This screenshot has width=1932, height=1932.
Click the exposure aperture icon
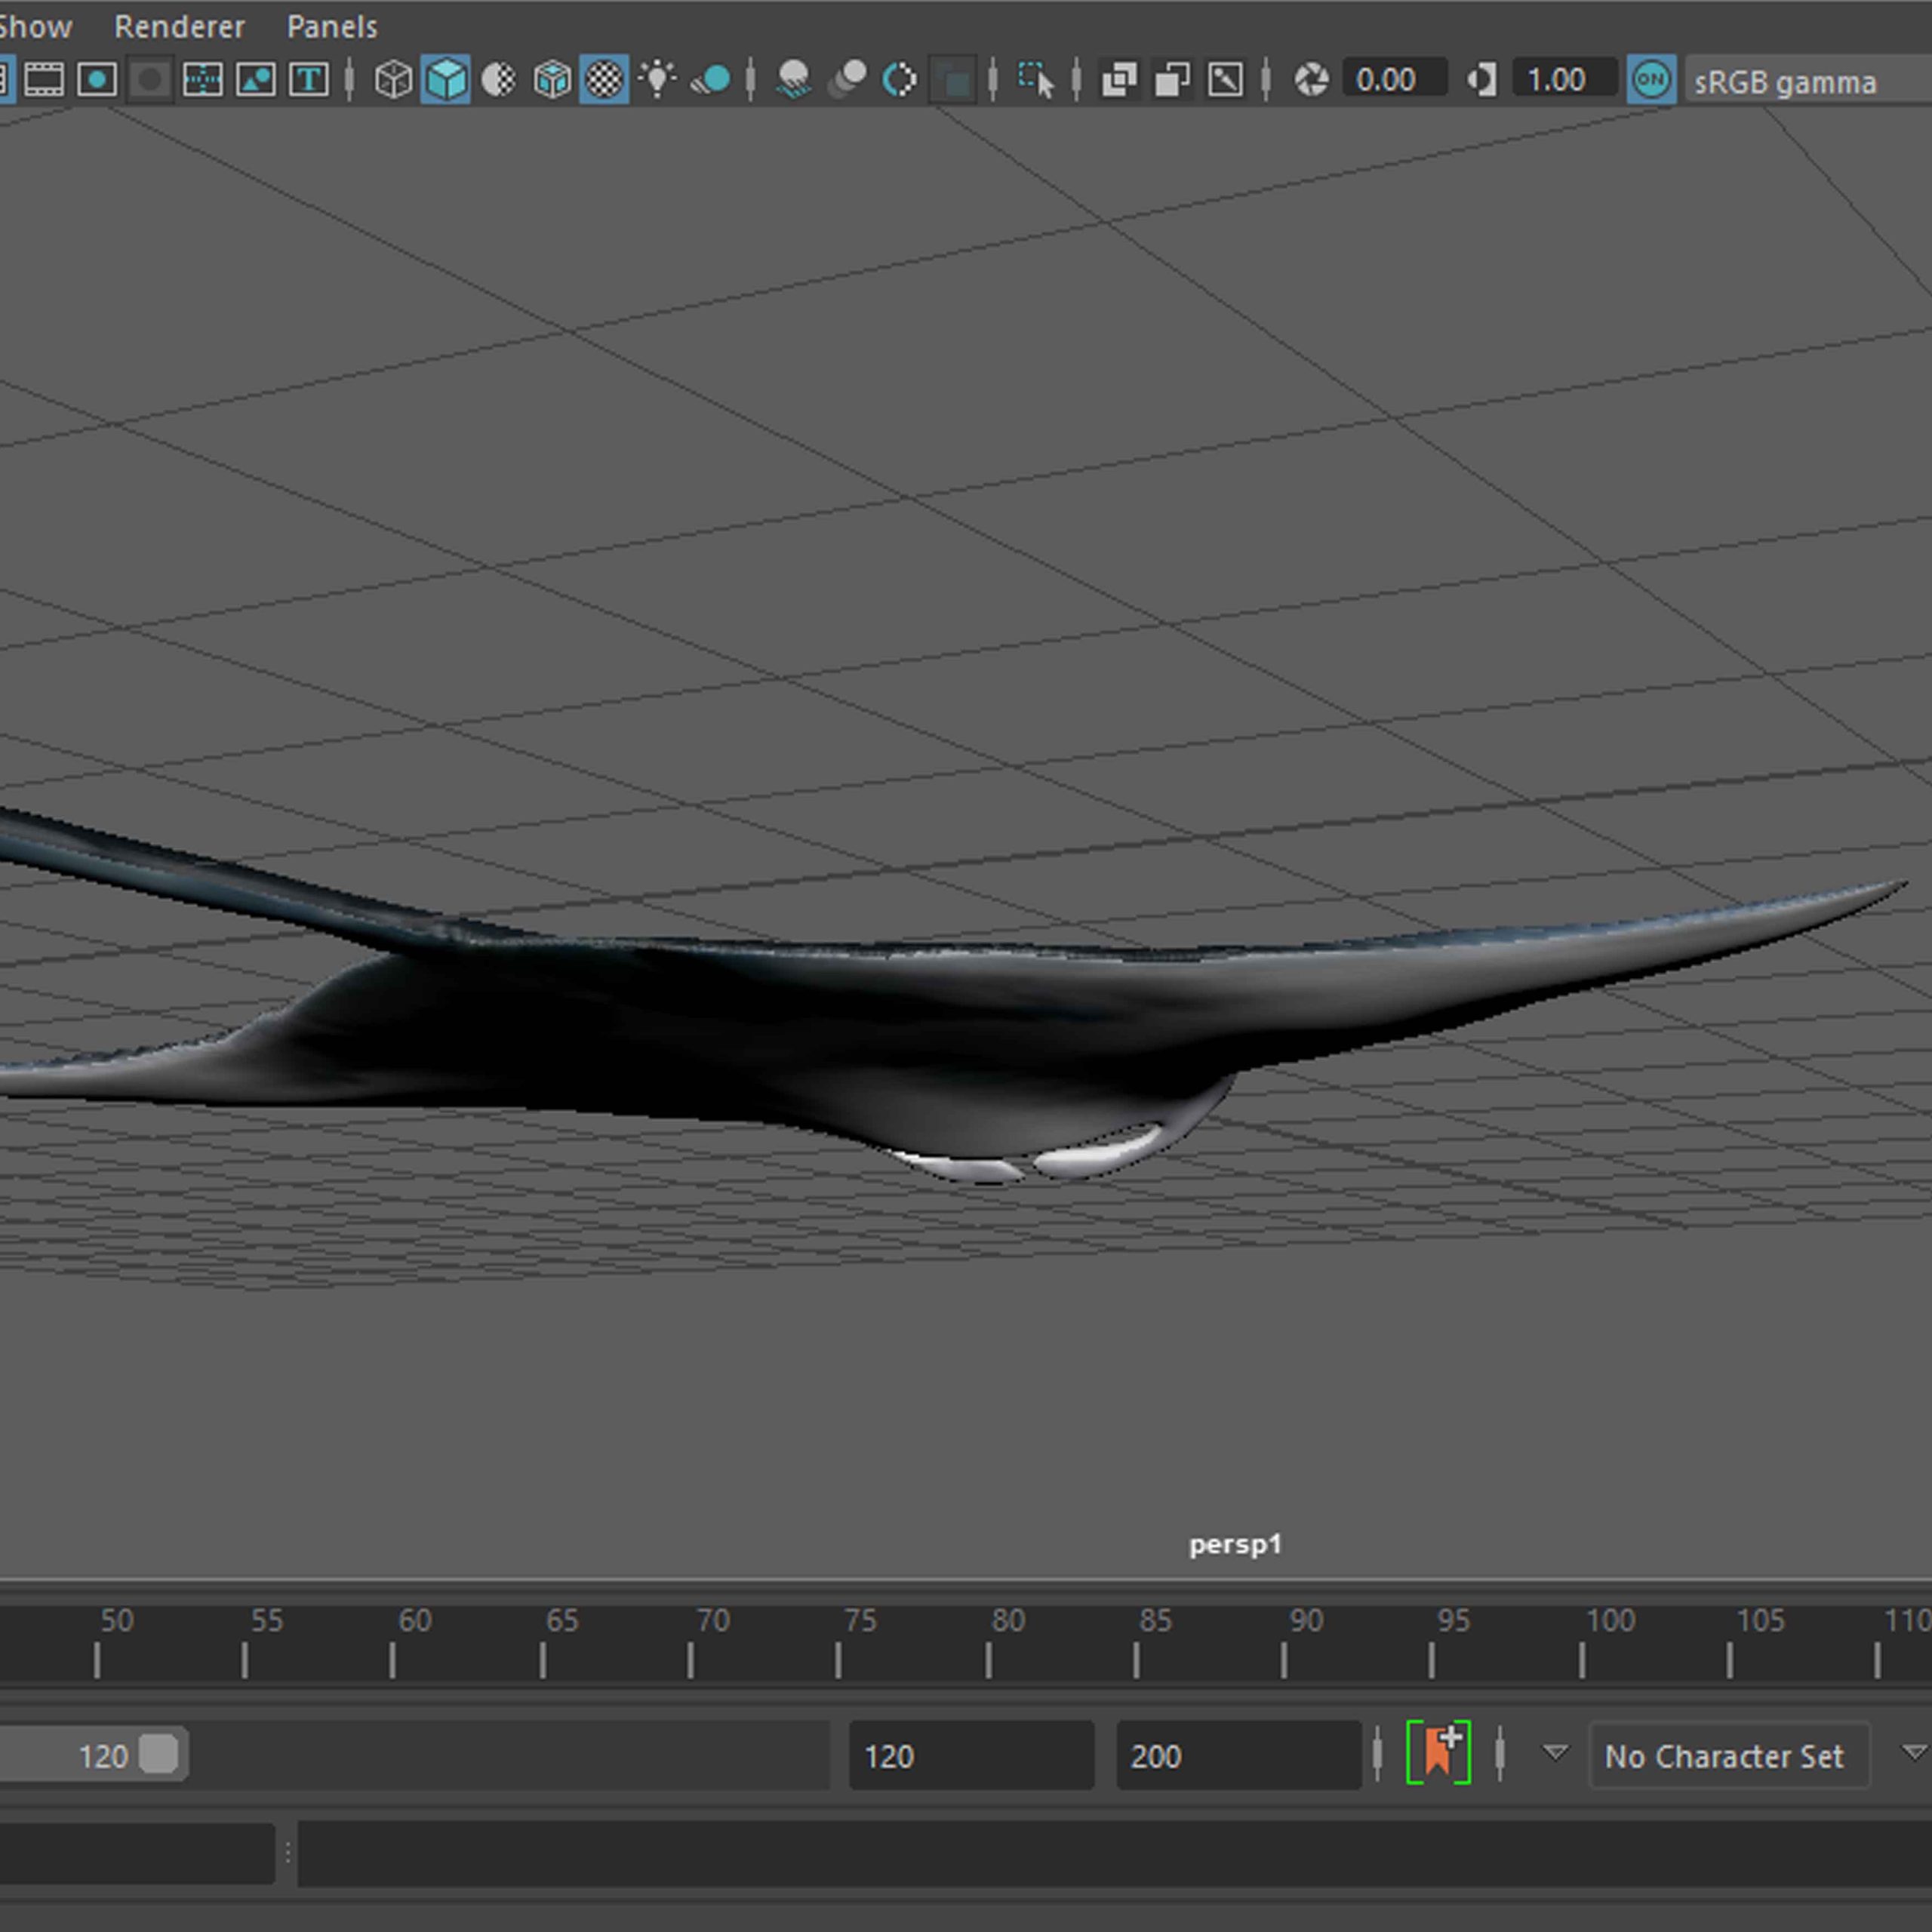(x=1311, y=80)
